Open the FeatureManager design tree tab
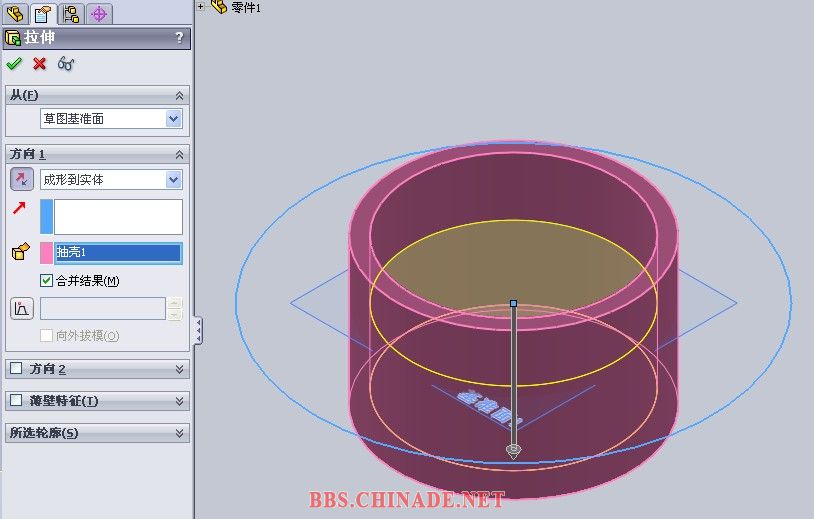 coord(15,13)
